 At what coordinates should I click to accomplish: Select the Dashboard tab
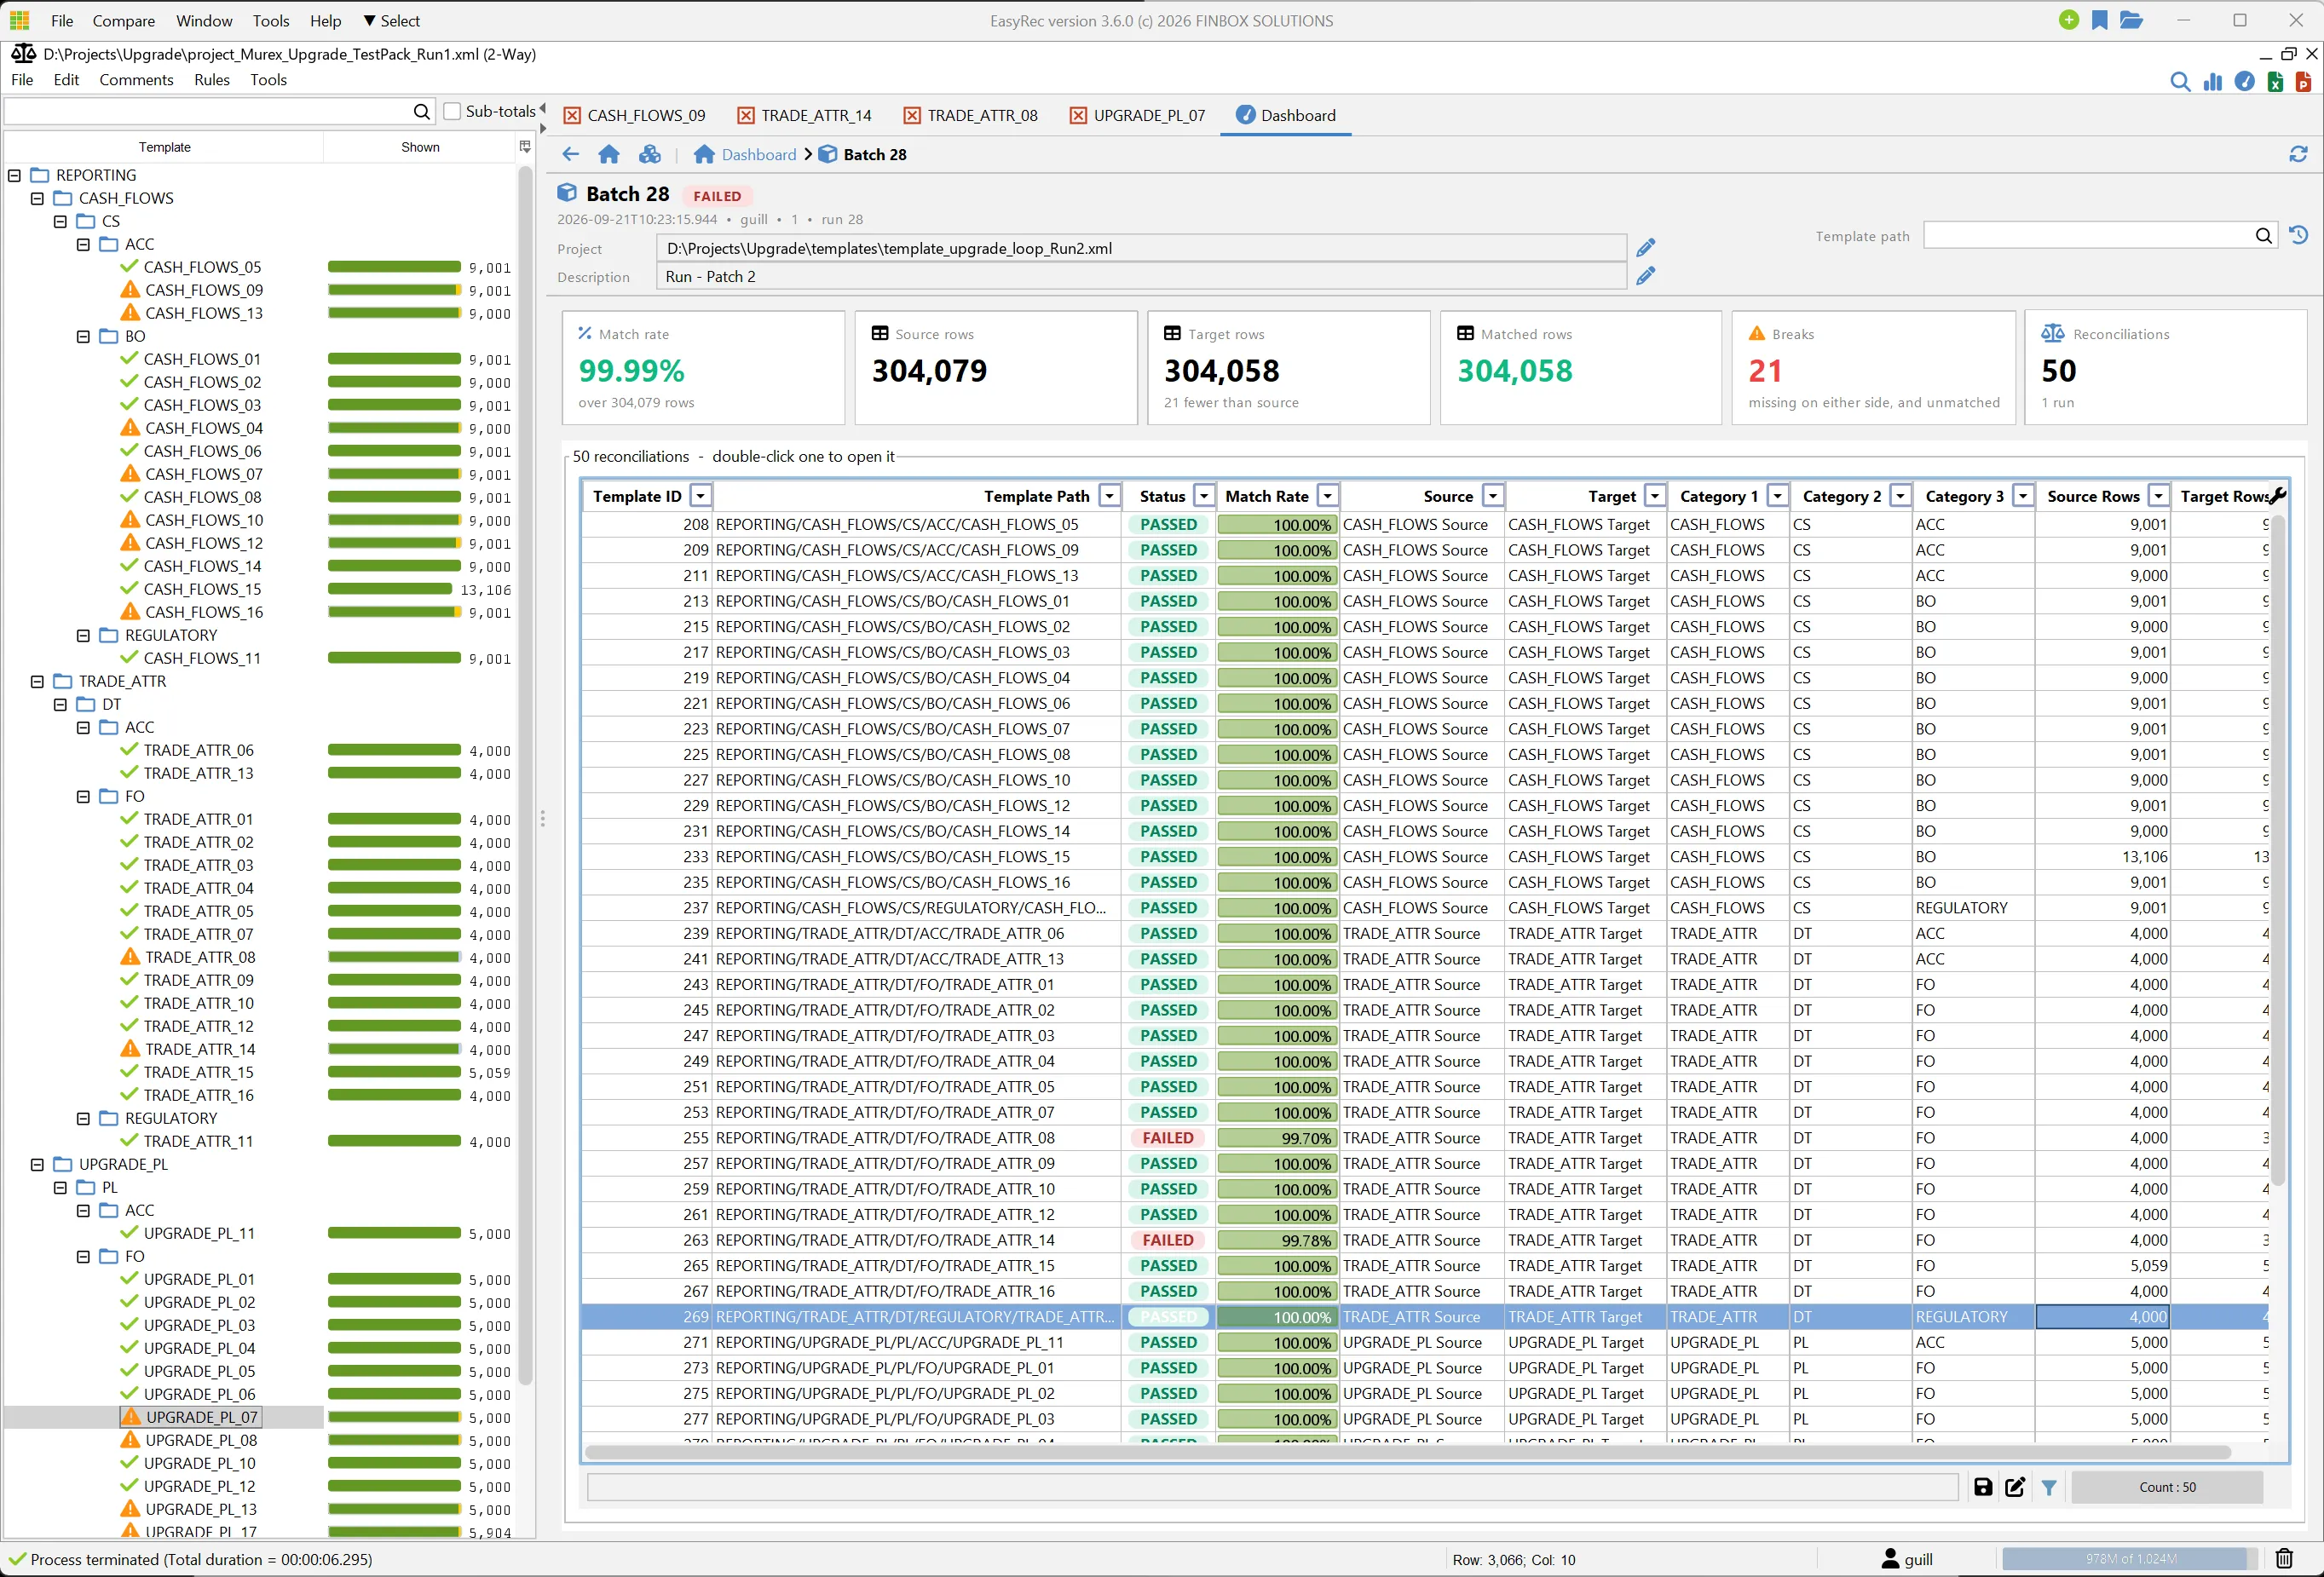1286,116
